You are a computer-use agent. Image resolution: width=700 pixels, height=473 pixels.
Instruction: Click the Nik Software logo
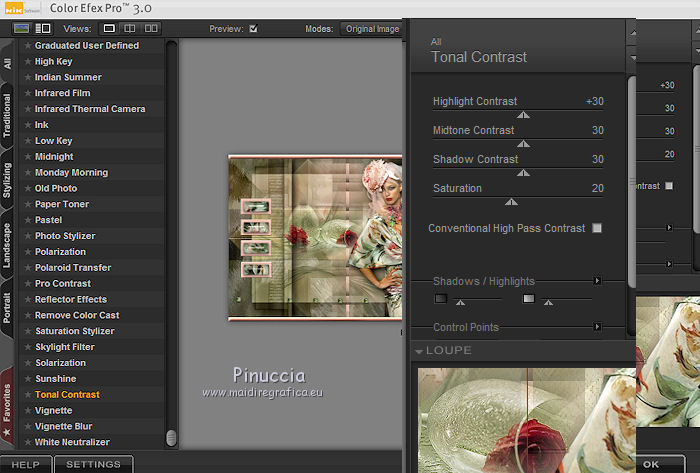pos(23,8)
